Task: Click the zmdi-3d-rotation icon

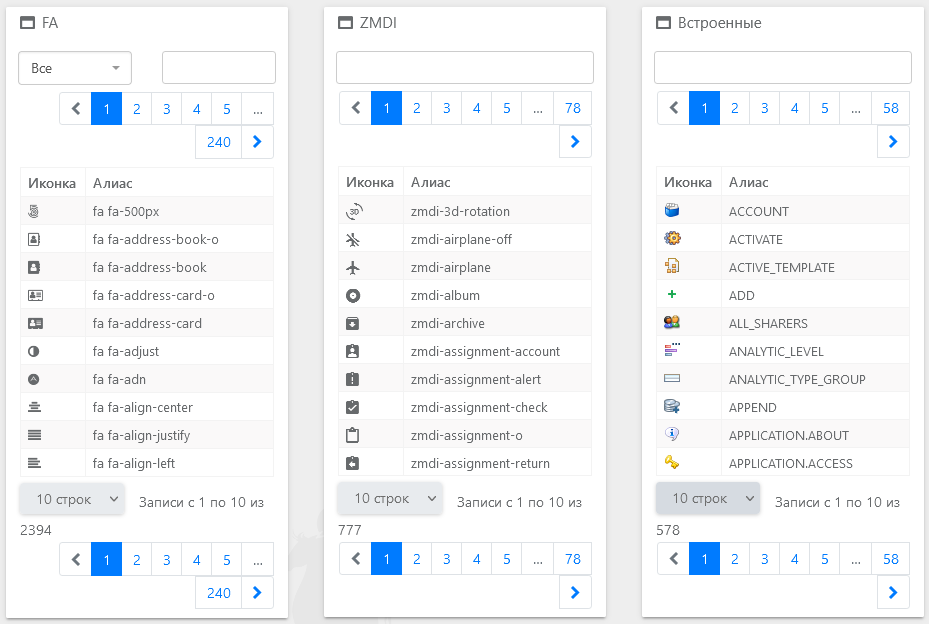Action: coord(352,211)
